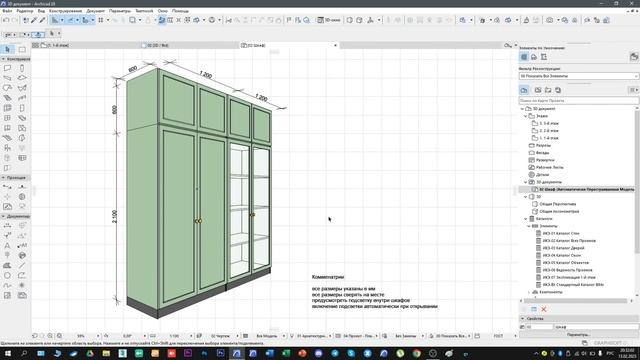Activate the Door tool
640x360 pixels.
[x=22, y=108]
